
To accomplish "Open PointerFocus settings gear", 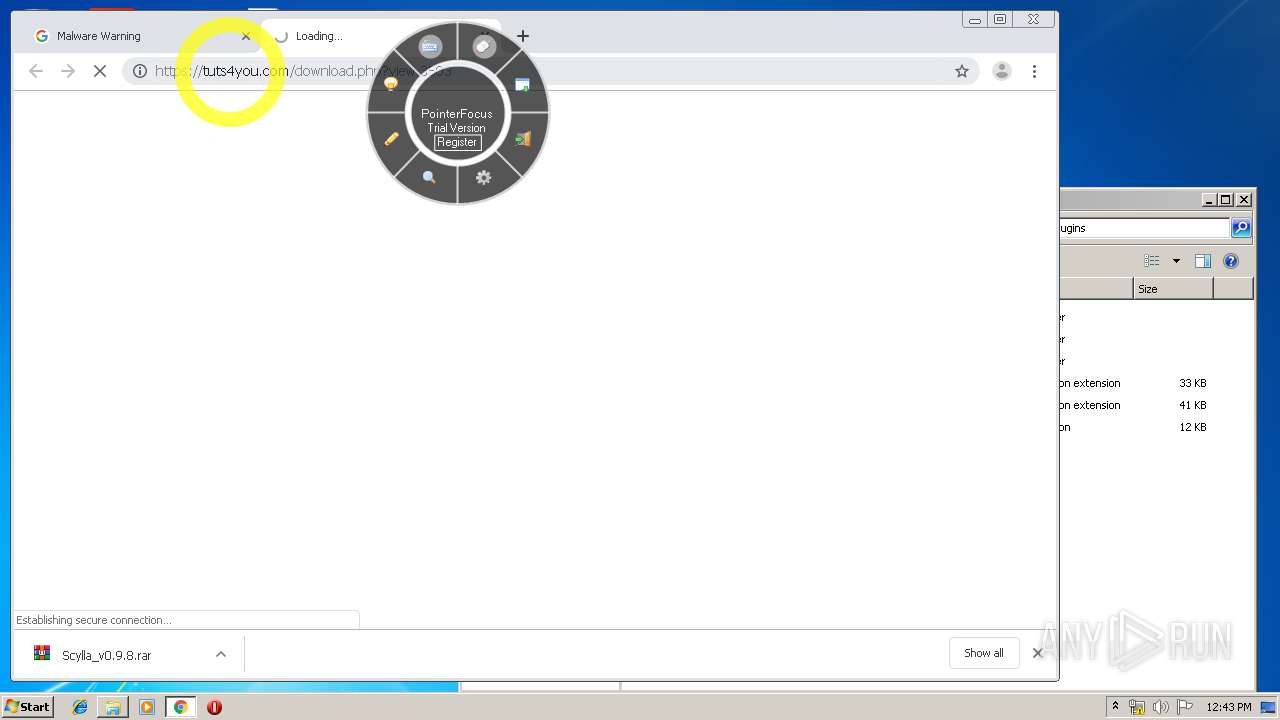I will tap(483, 177).
